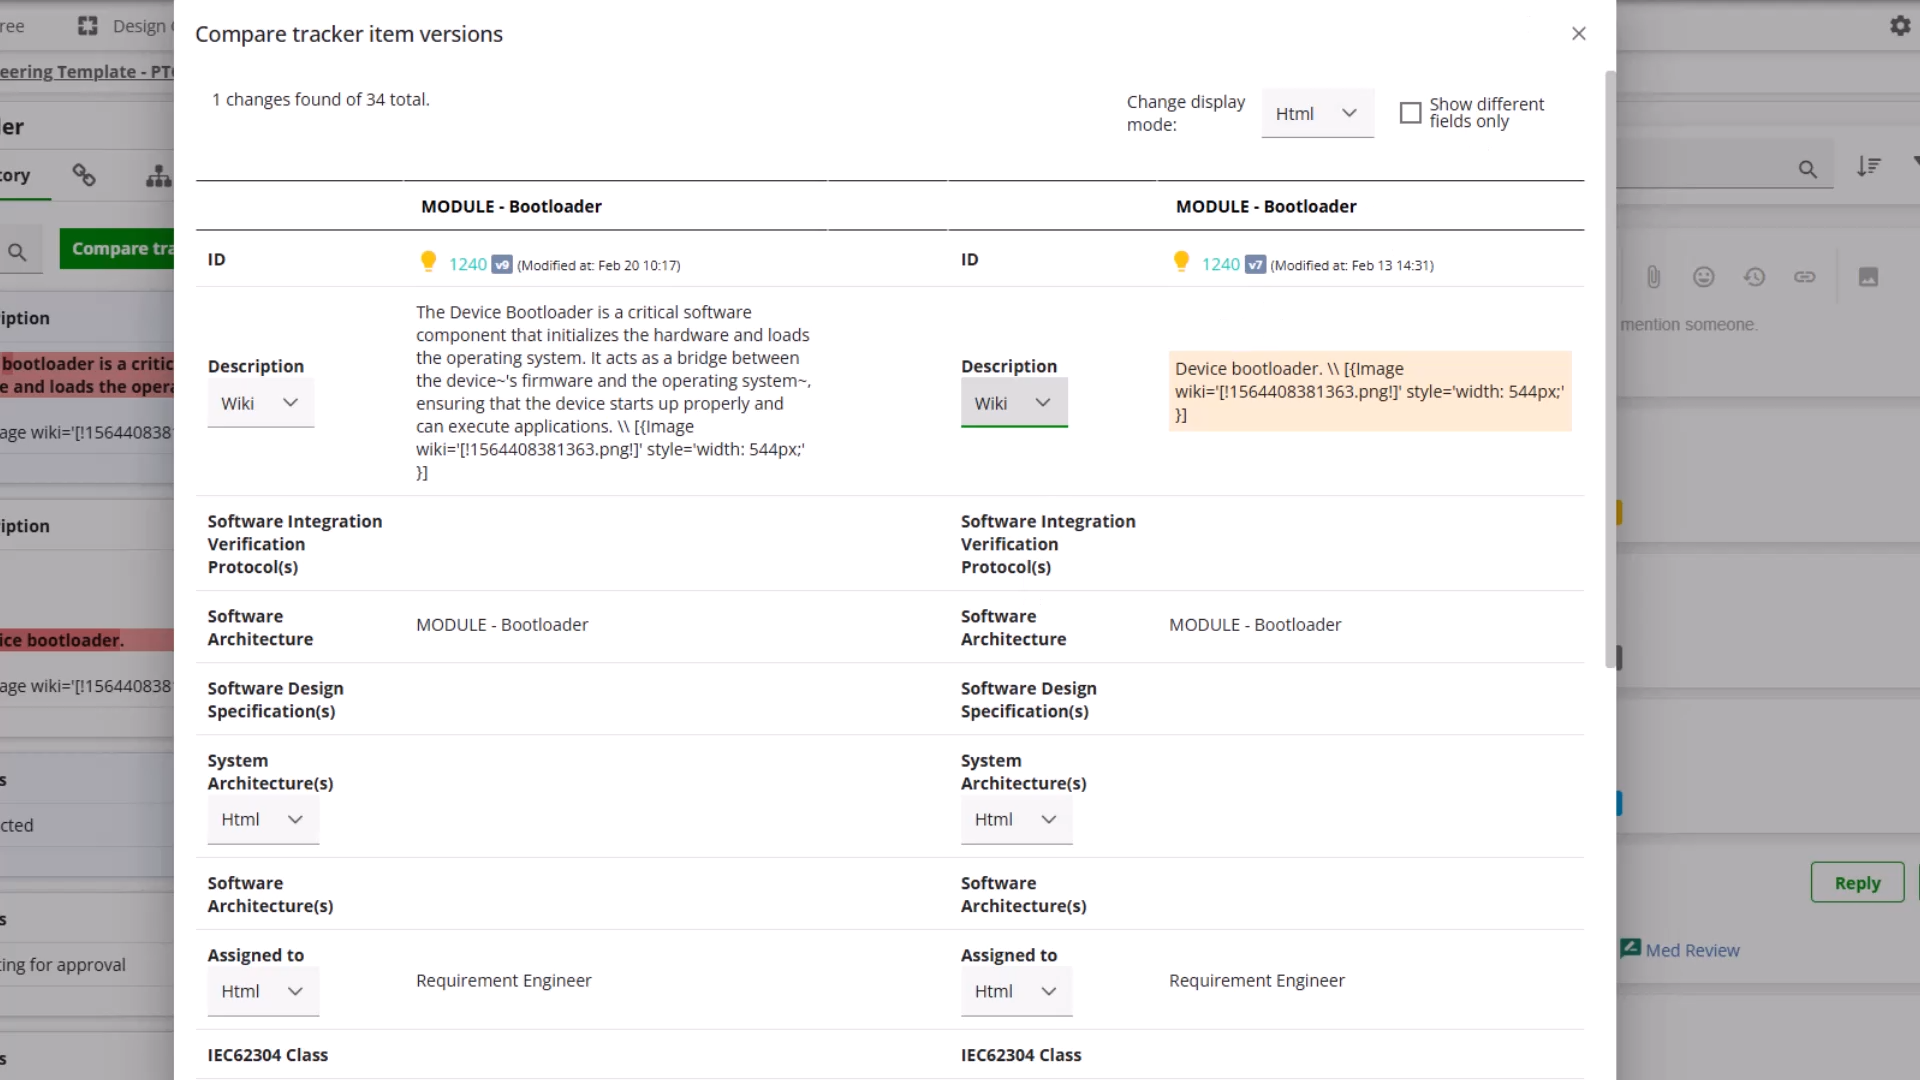This screenshot has width=1920, height=1080.
Task: Open the Wiki format dropdown under left Description
Action: coord(260,402)
